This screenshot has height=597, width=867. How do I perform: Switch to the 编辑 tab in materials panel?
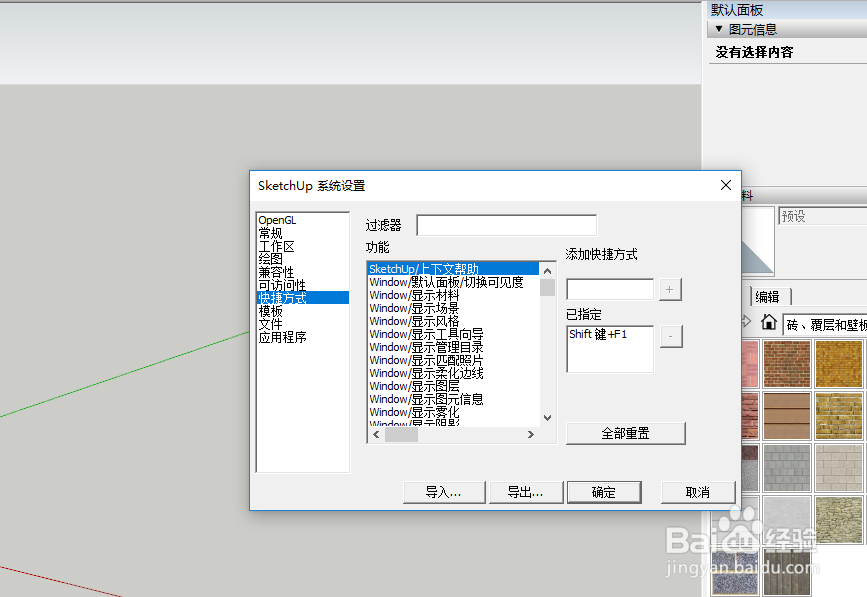tap(768, 297)
